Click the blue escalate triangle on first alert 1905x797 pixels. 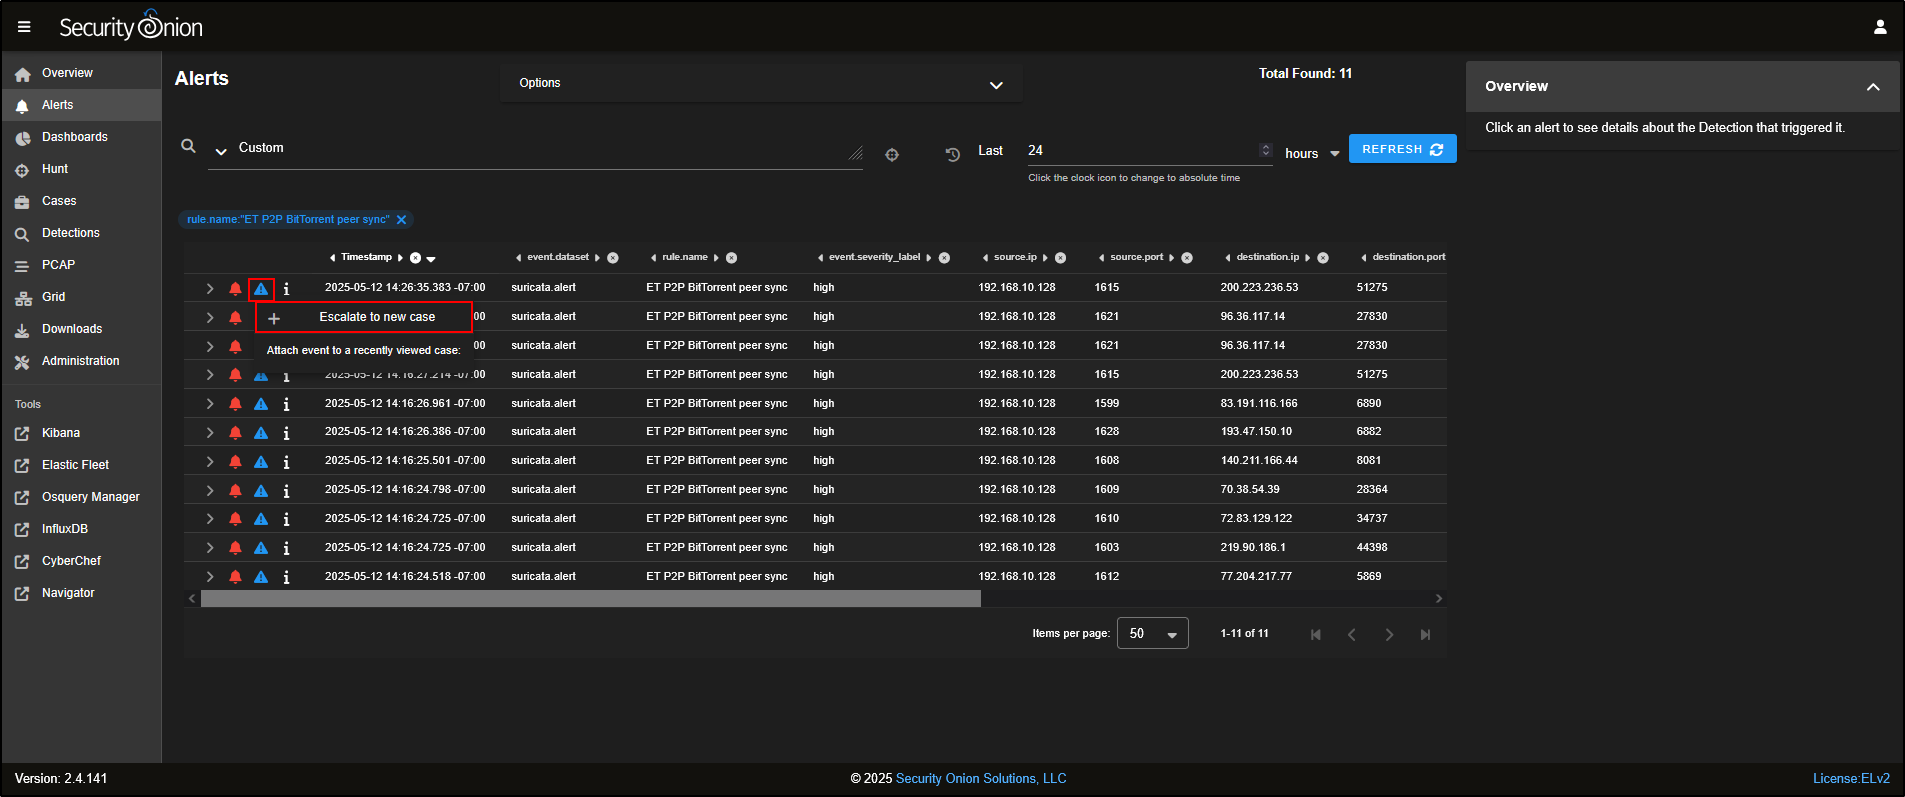[x=261, y=289]
